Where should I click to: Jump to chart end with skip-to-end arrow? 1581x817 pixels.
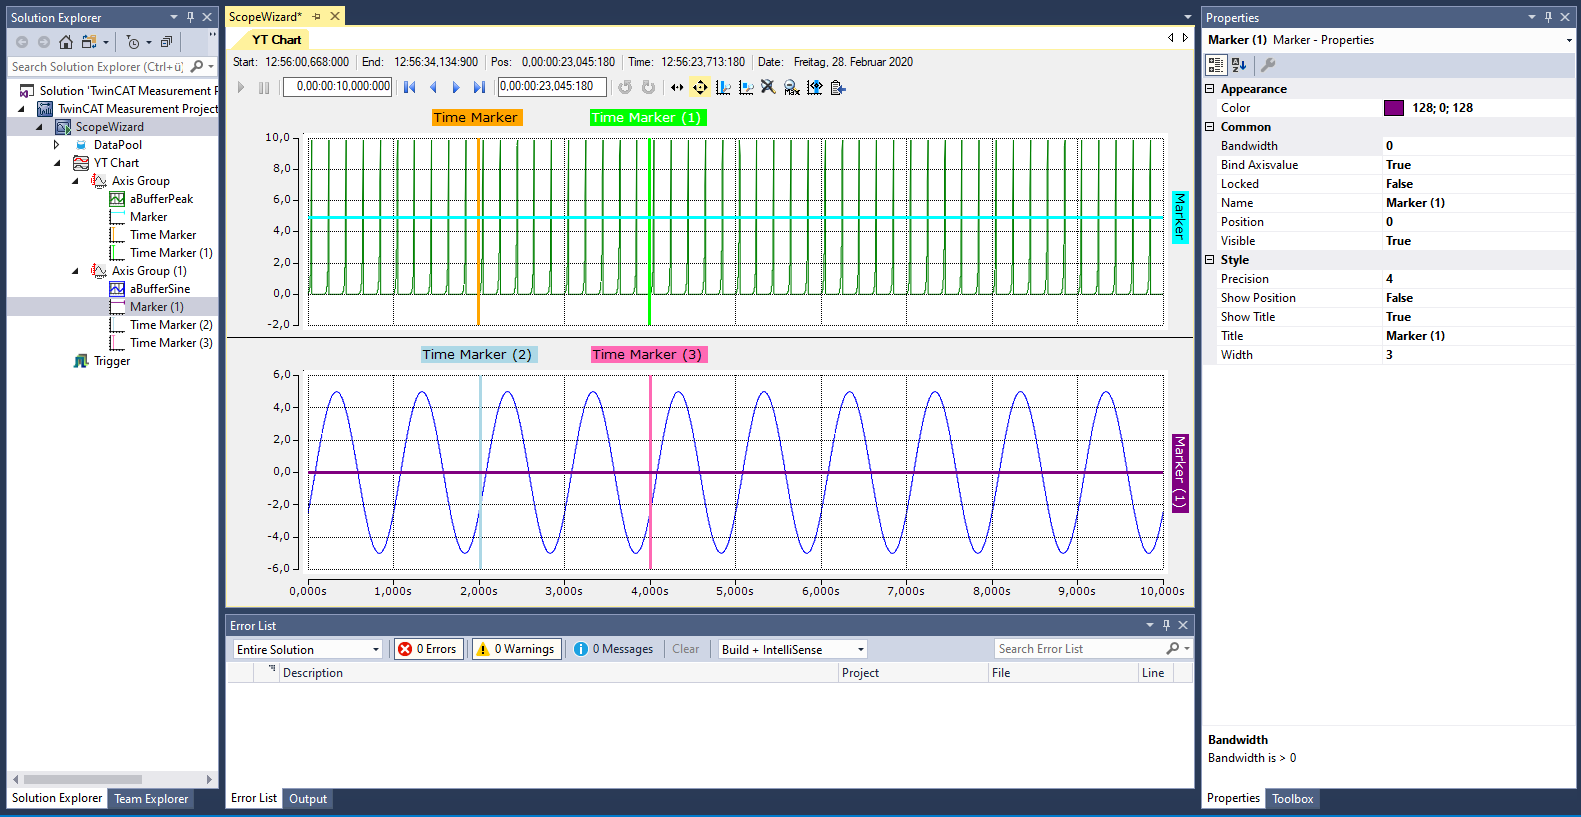479,88
